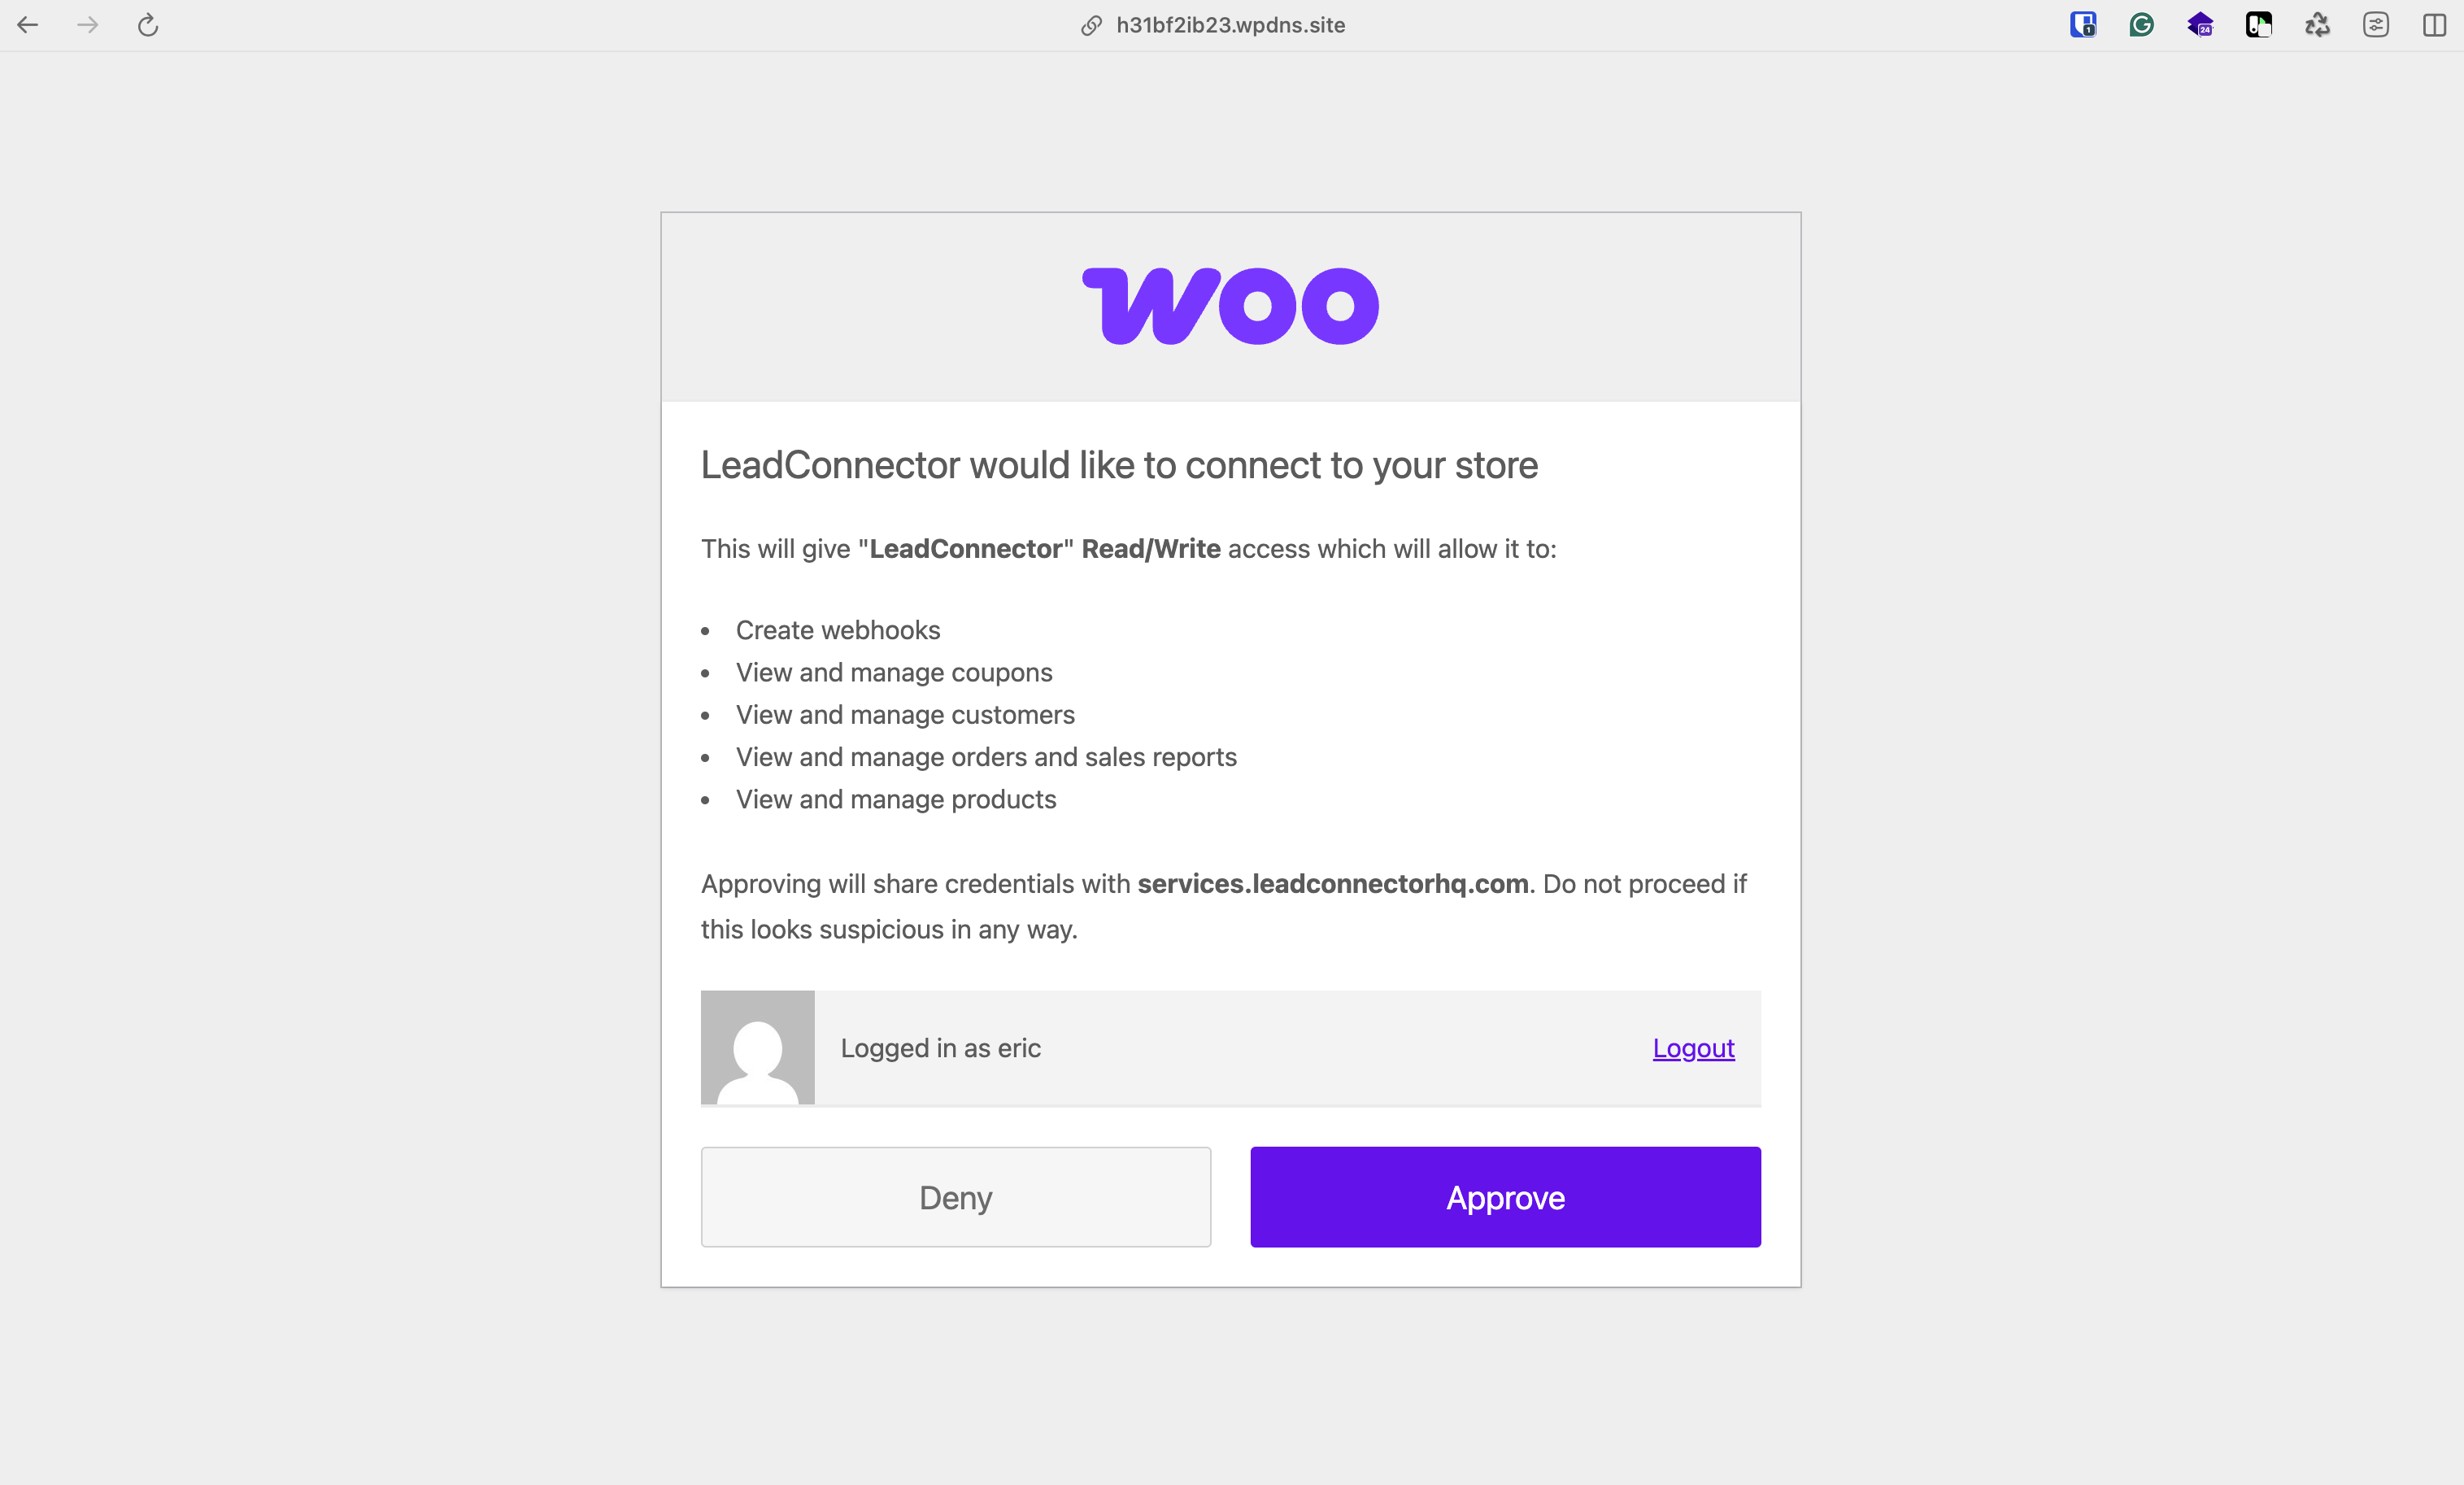Open the sliders customization icon
Image resolution: width=2464 pixels, height=1485 pixels.
pos(2376,25)
